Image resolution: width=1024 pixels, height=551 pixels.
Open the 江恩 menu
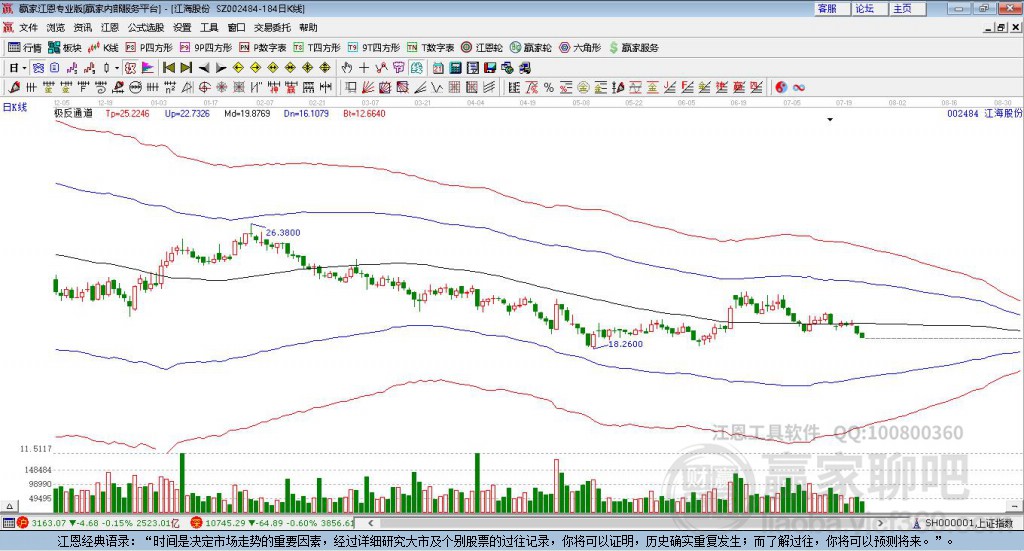click(110, 27)
